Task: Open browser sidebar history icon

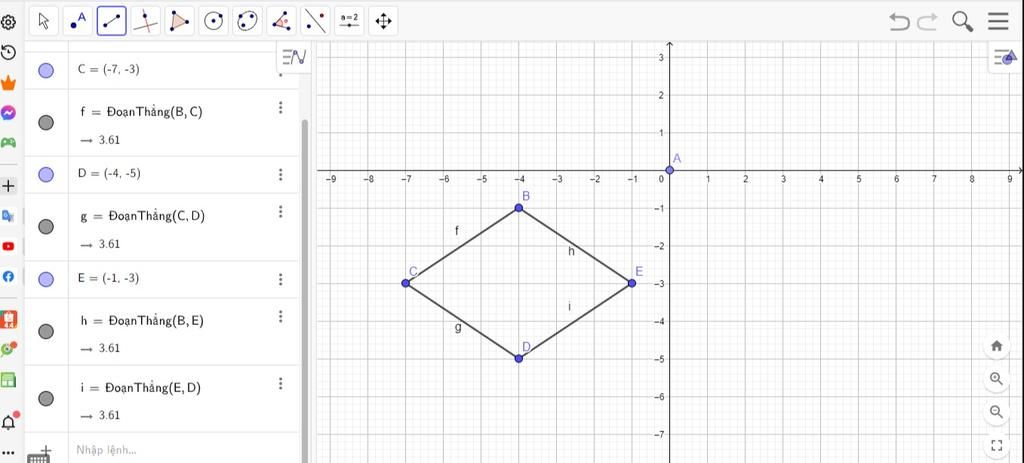Action: 8,53
